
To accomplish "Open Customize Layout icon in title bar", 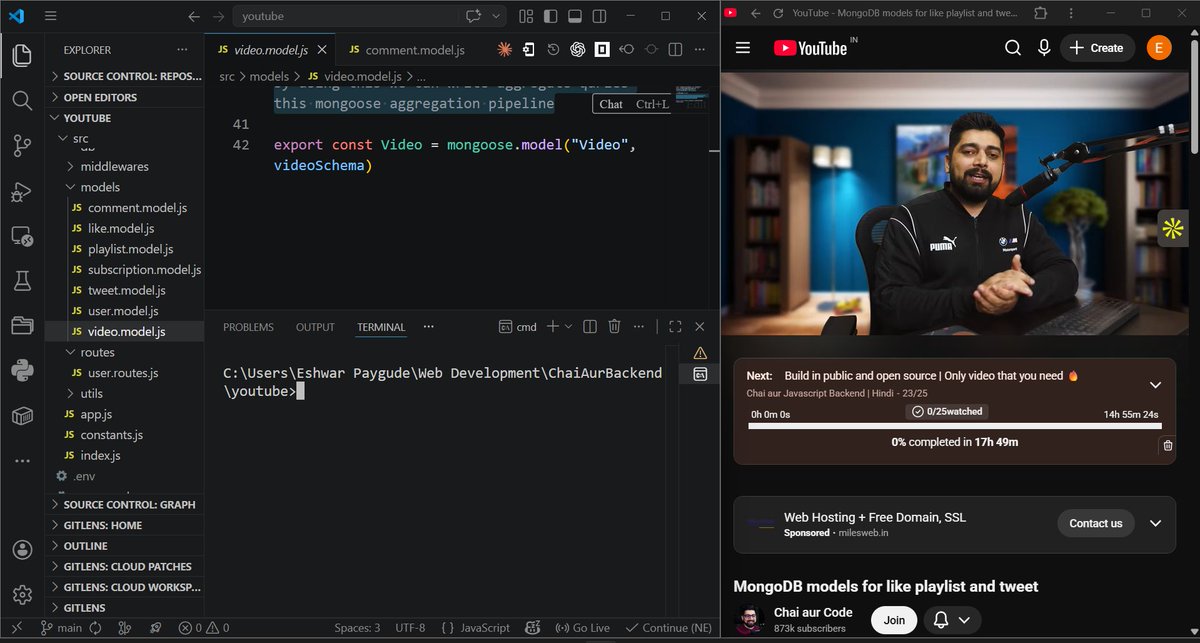I will click(x=526, y=16).
